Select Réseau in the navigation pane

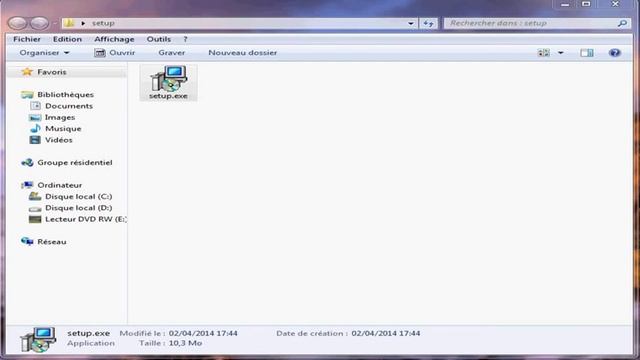point(52,242)
